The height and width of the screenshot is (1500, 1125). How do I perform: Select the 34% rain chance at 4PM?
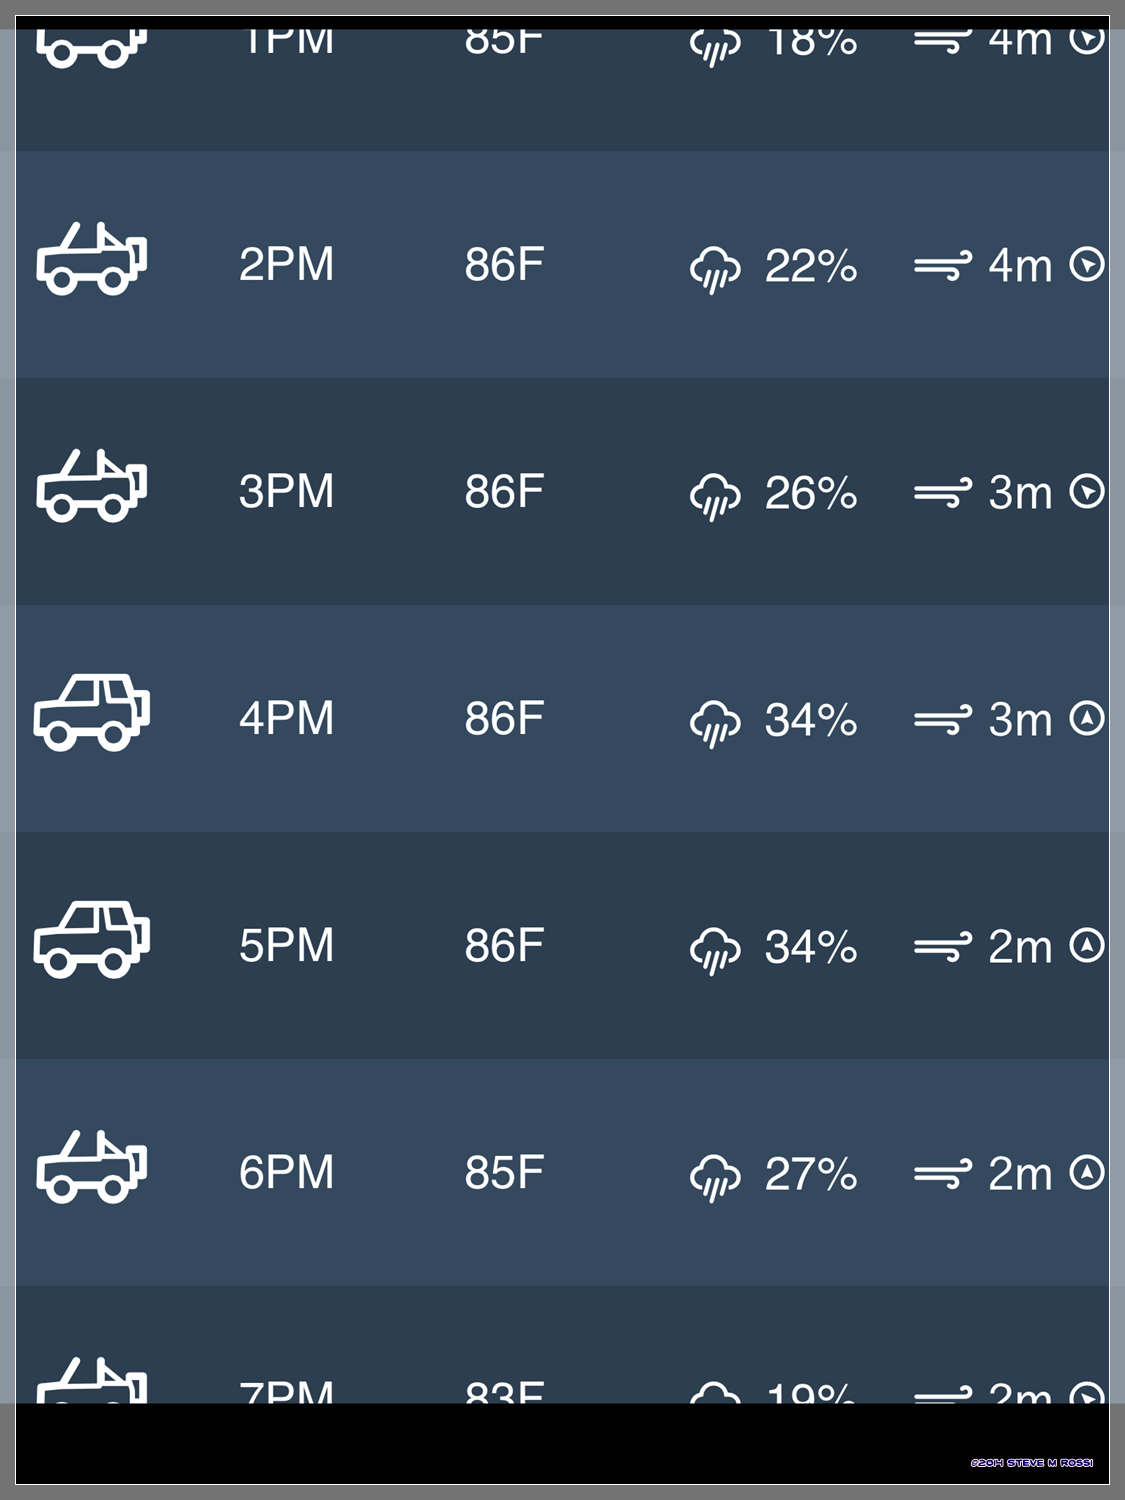click(811, 720)
